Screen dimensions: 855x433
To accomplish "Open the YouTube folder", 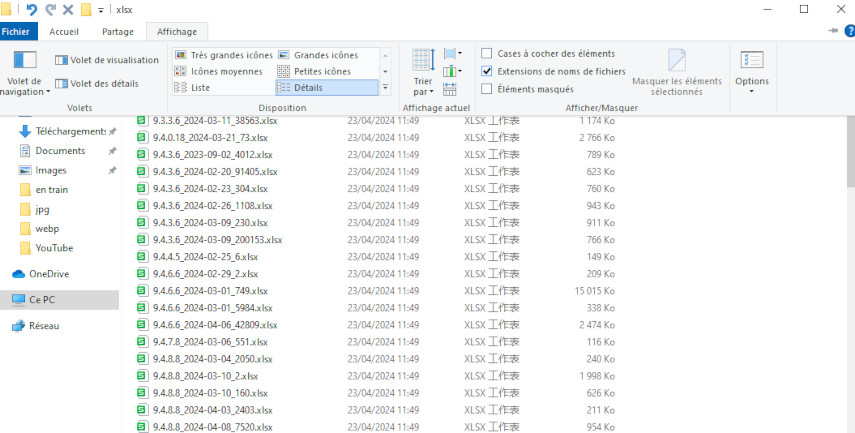I will [54, 248].
